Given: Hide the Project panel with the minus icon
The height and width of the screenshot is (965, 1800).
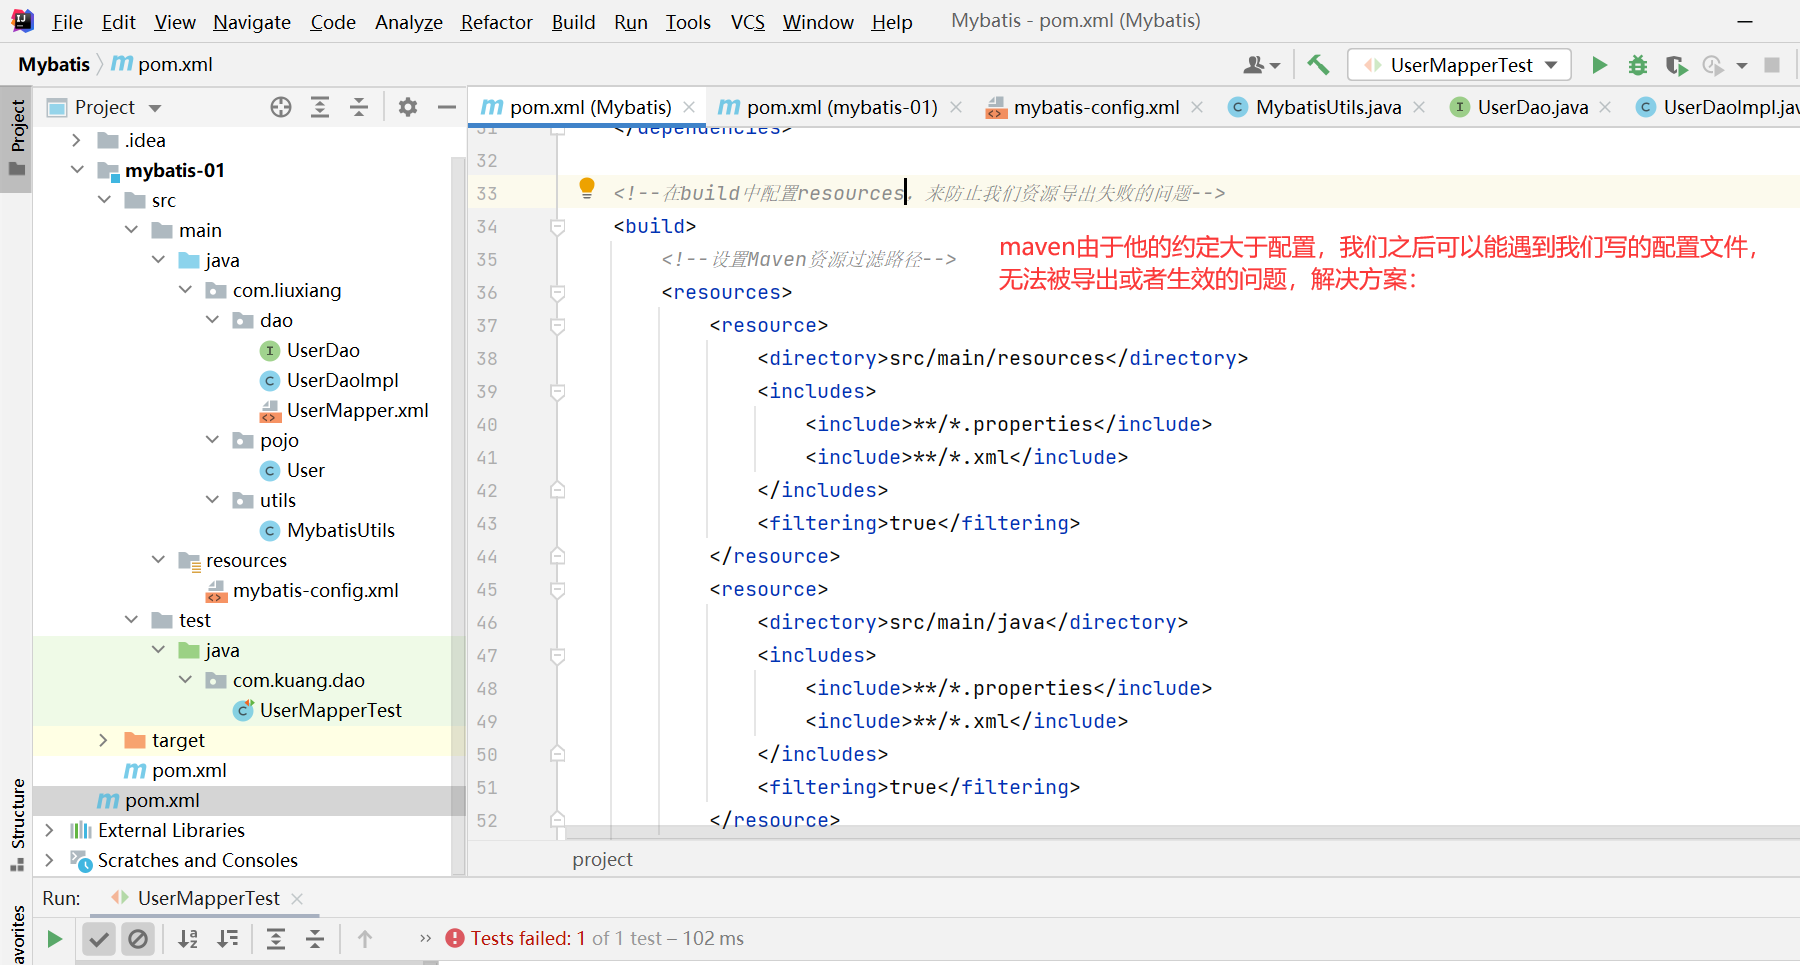Looking at the screenshot, I should point(447,107).
